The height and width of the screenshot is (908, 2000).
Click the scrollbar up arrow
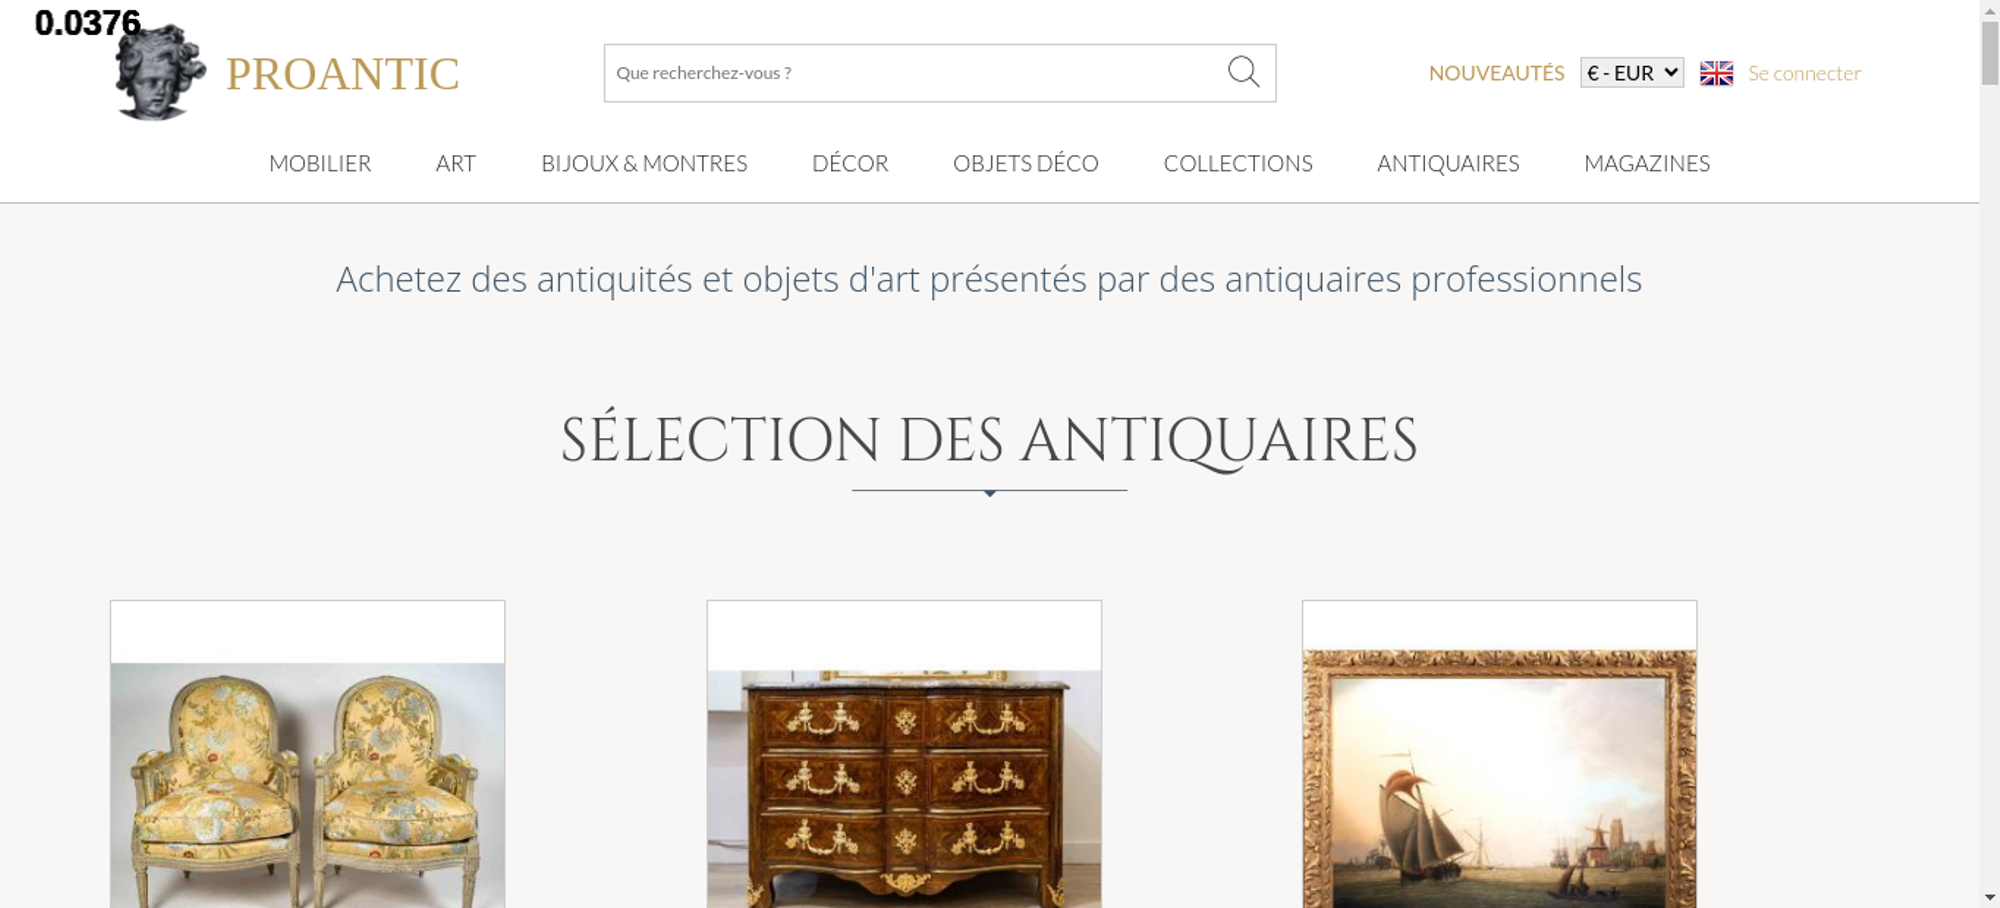(1990, 9)
